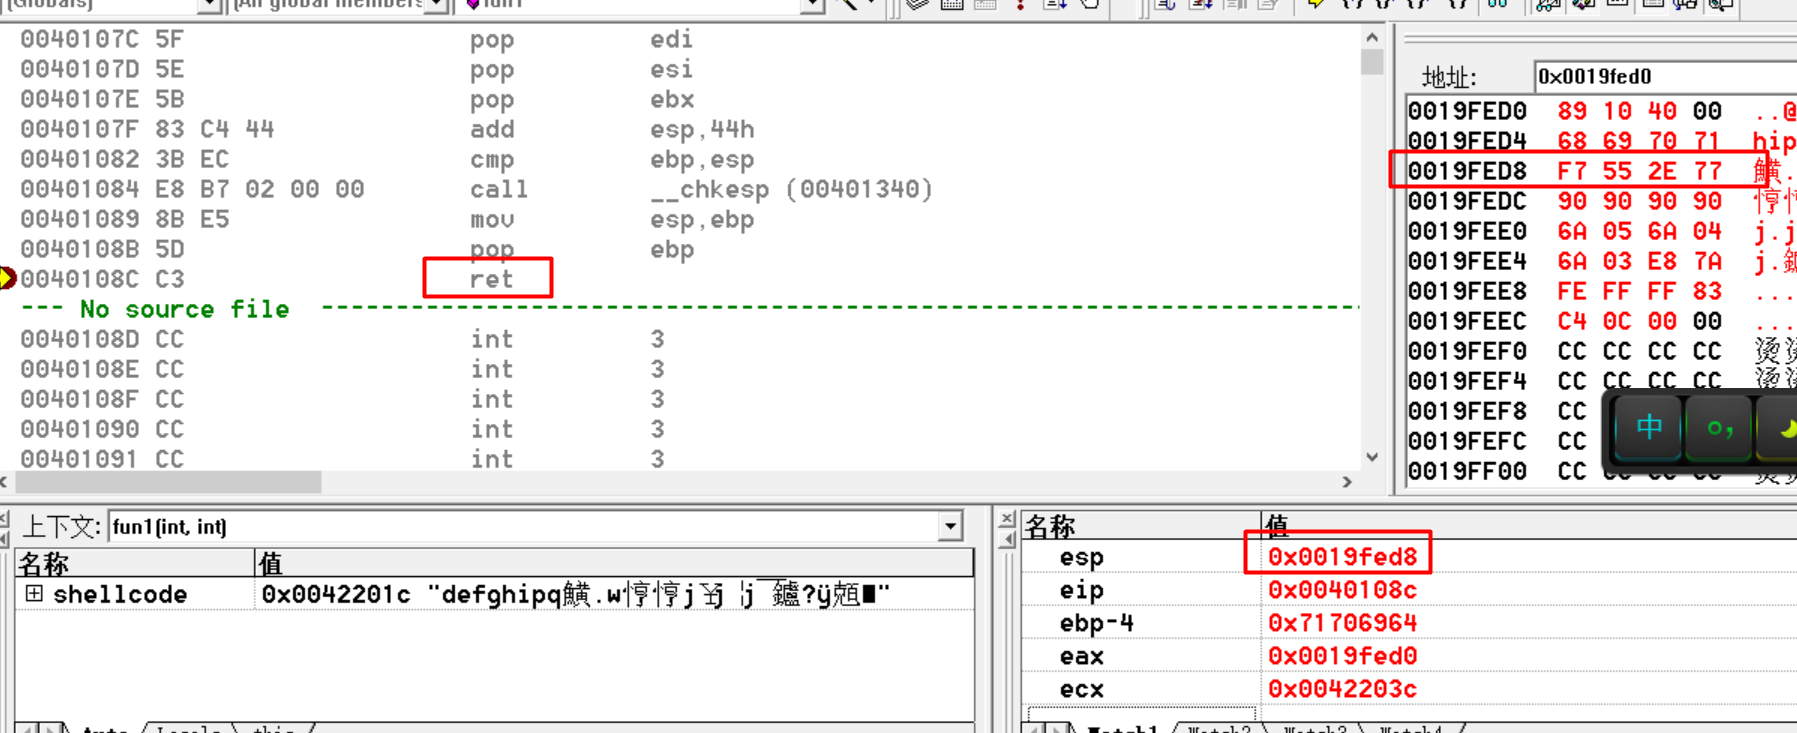
Task: Click Watch pane 值 column header
Action: click(1529, 526)
